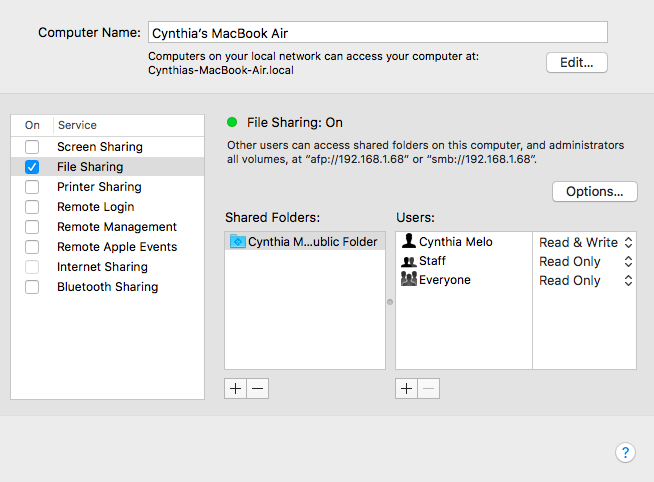
Task: Click the Everyone group icon
Action: (408, 280)
